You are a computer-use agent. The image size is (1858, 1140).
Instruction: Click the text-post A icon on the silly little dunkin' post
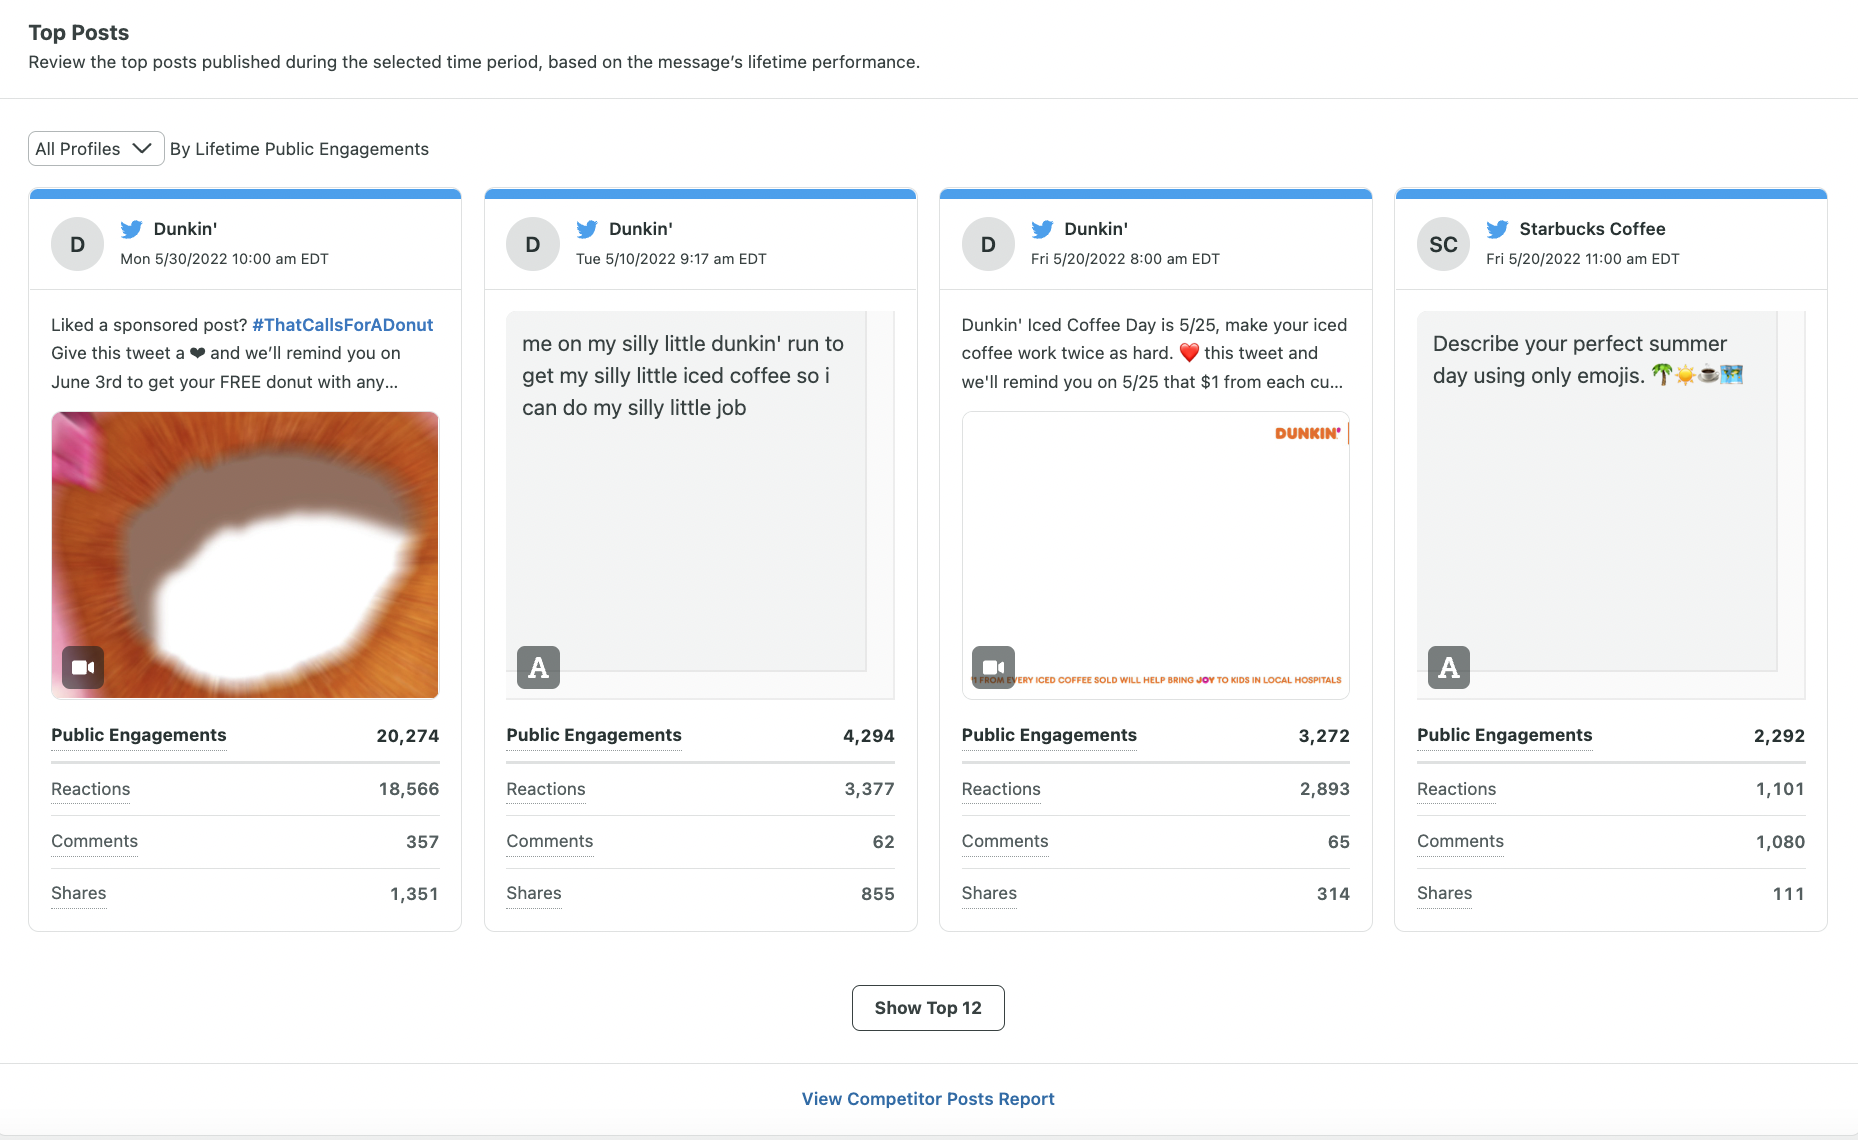538,667
